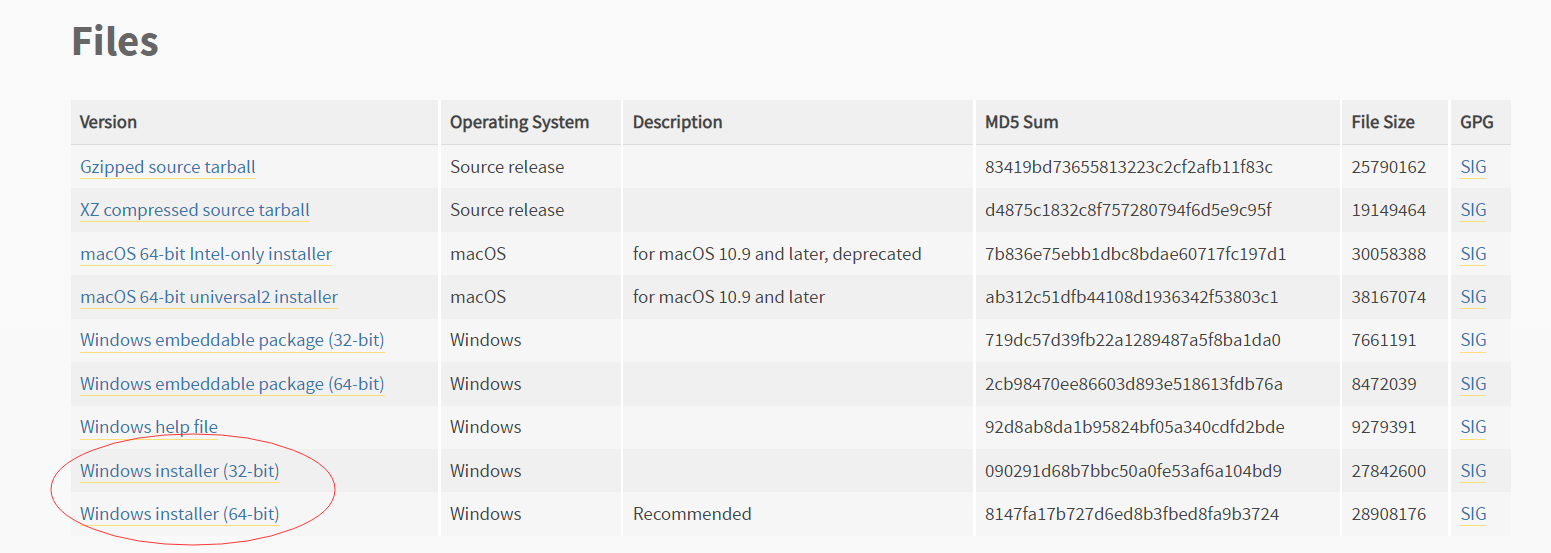Download the recommended Windows installer (64-bit)
The image size is (1551, 553).
click(180, 514)
